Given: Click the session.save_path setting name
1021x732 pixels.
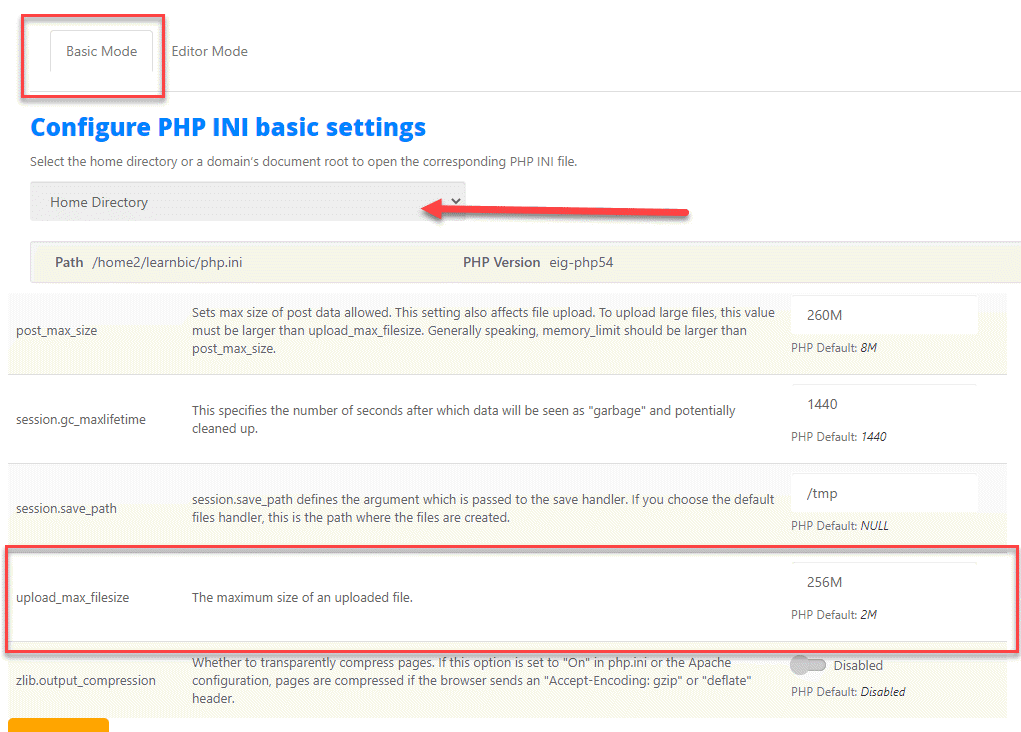Looking at the screenshot, I should click(x=66, y=509).
